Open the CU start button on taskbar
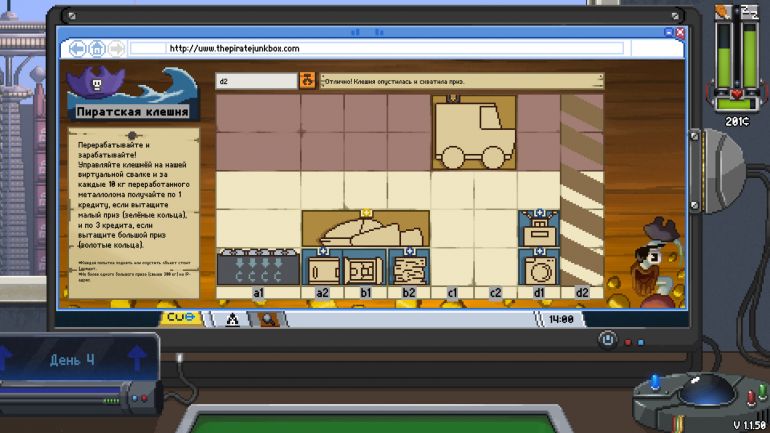 coord(186,319)
